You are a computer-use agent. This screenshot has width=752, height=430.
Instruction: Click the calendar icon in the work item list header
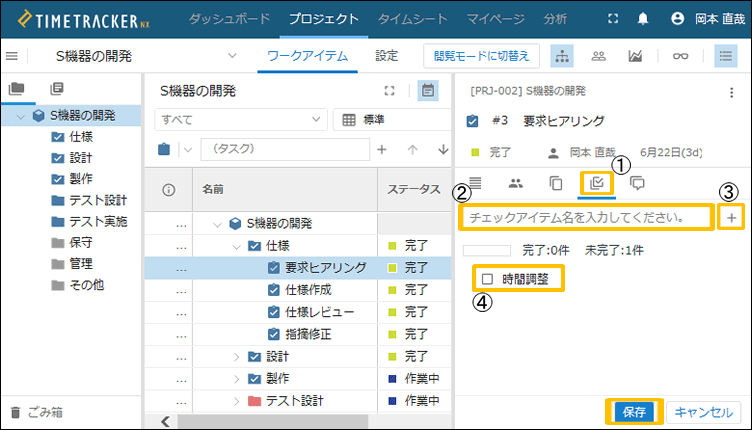428,91
